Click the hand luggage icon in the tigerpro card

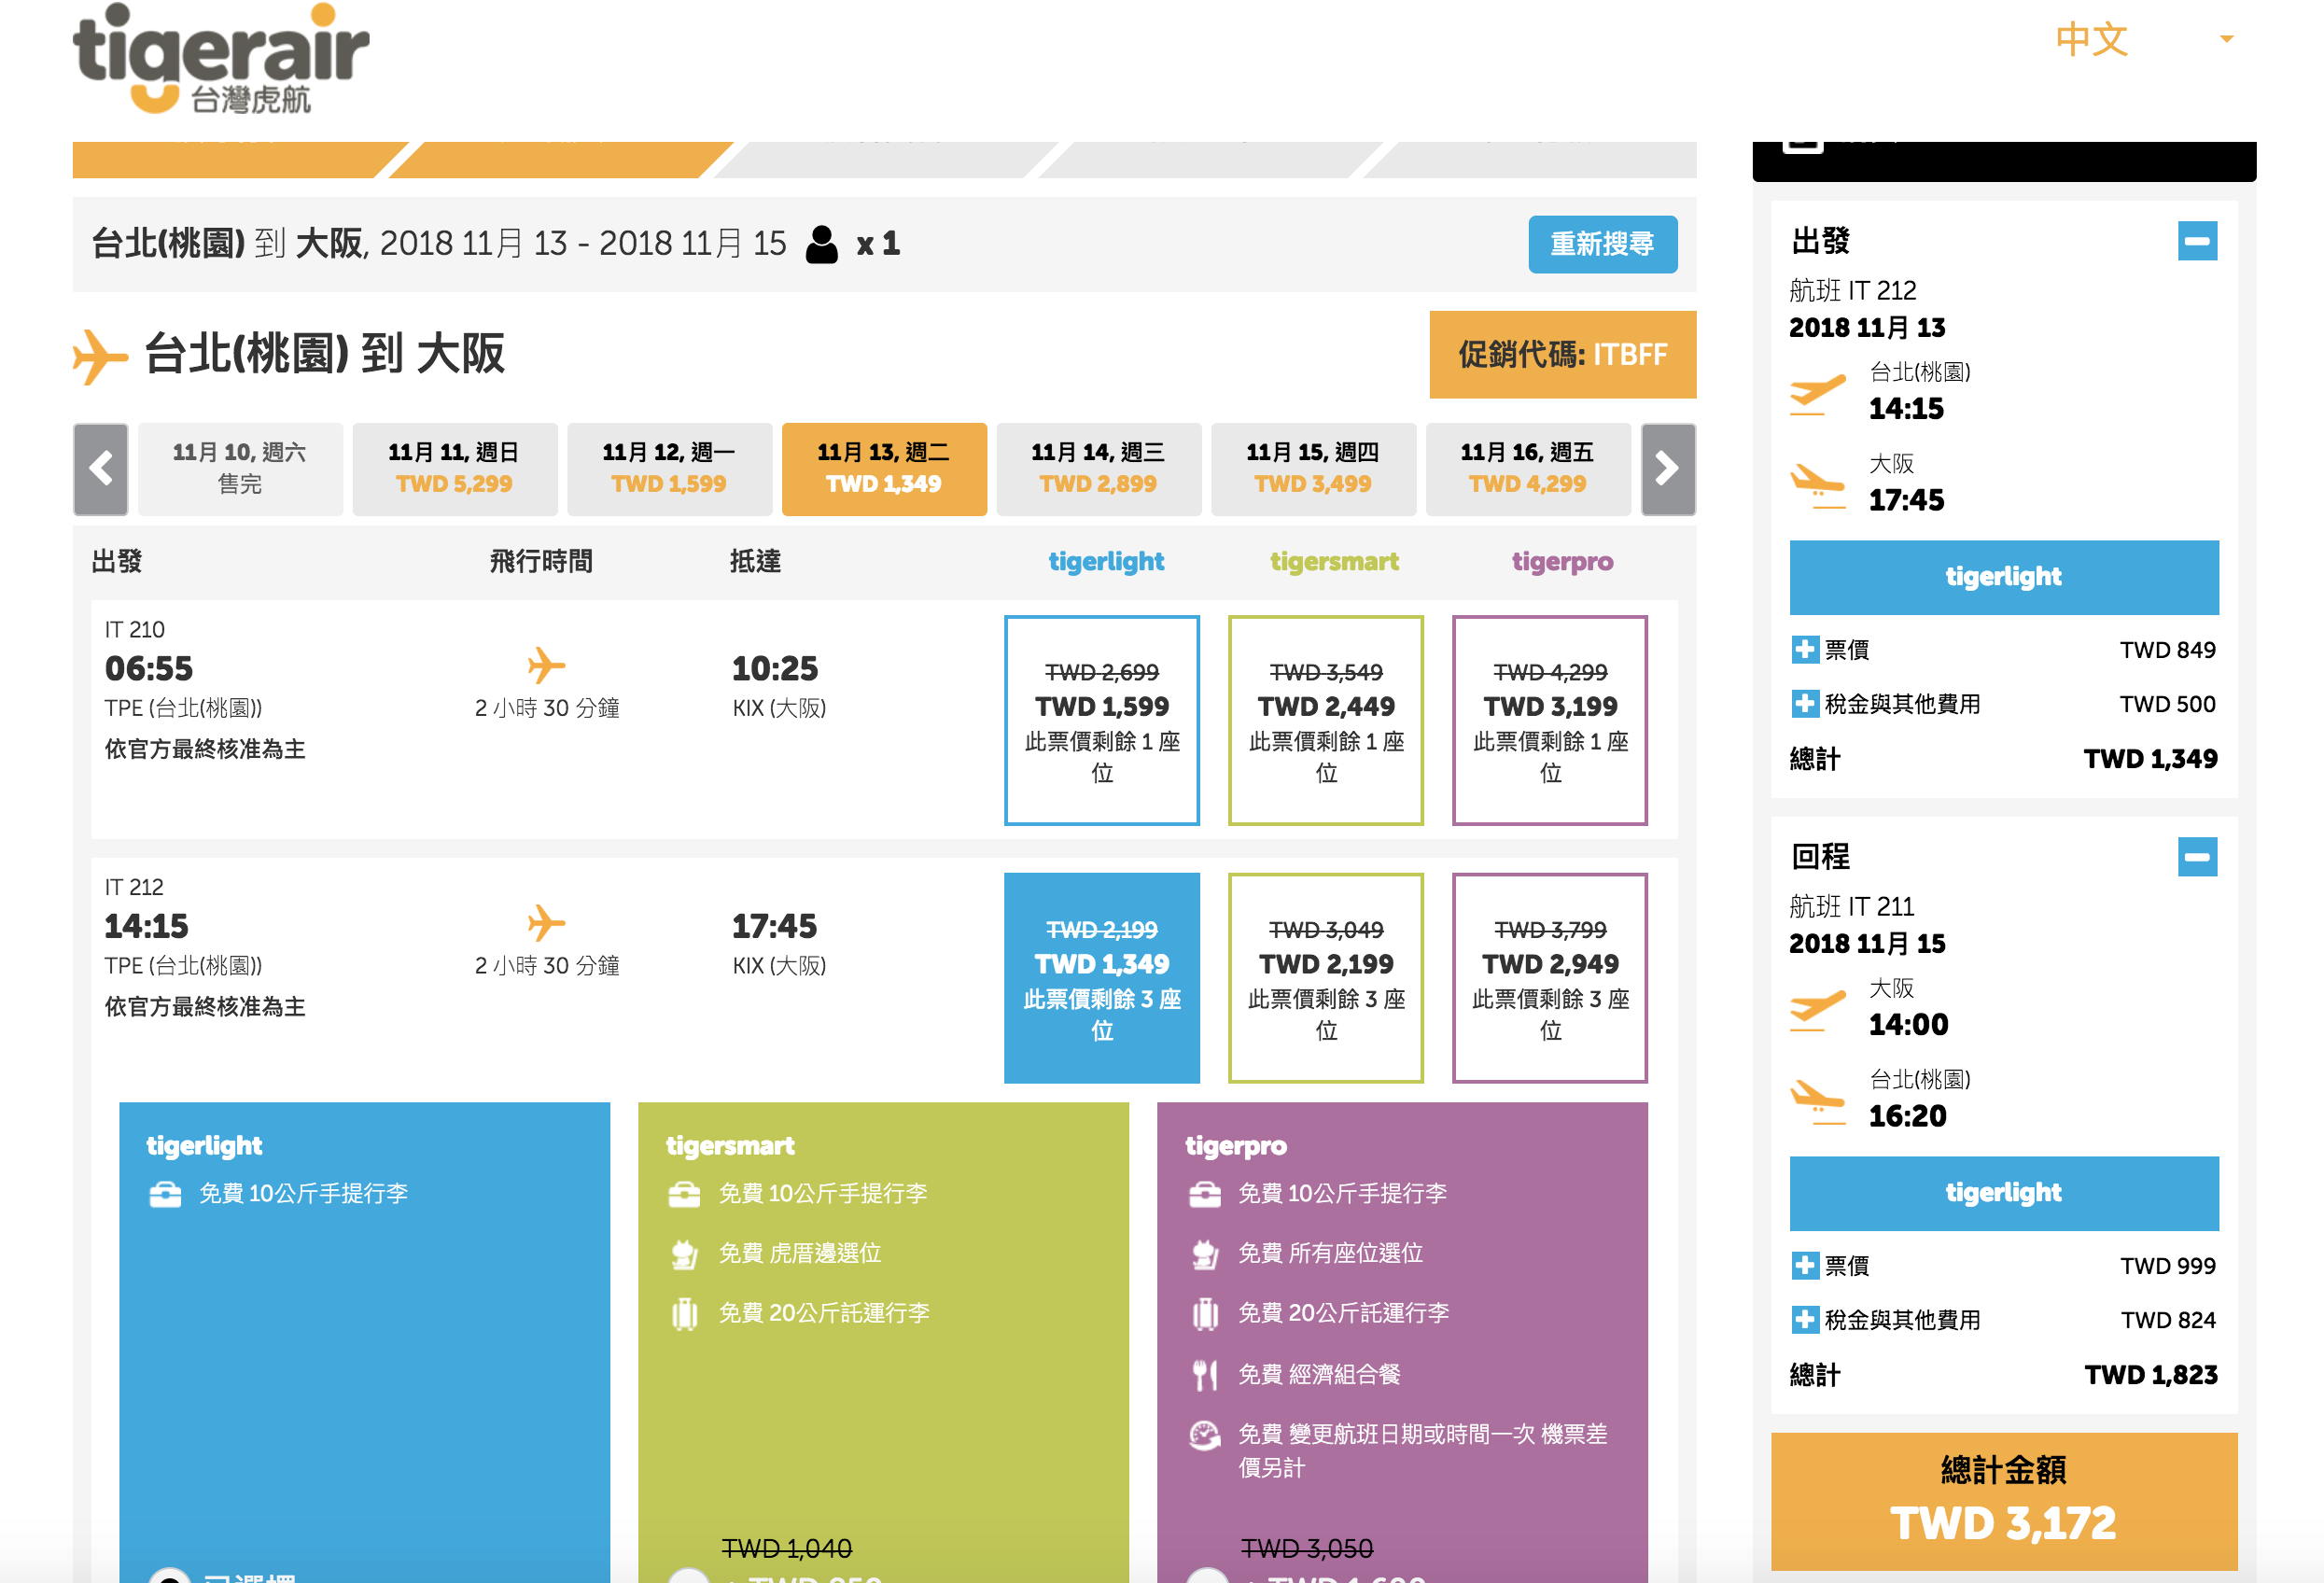(1204, 1194)
